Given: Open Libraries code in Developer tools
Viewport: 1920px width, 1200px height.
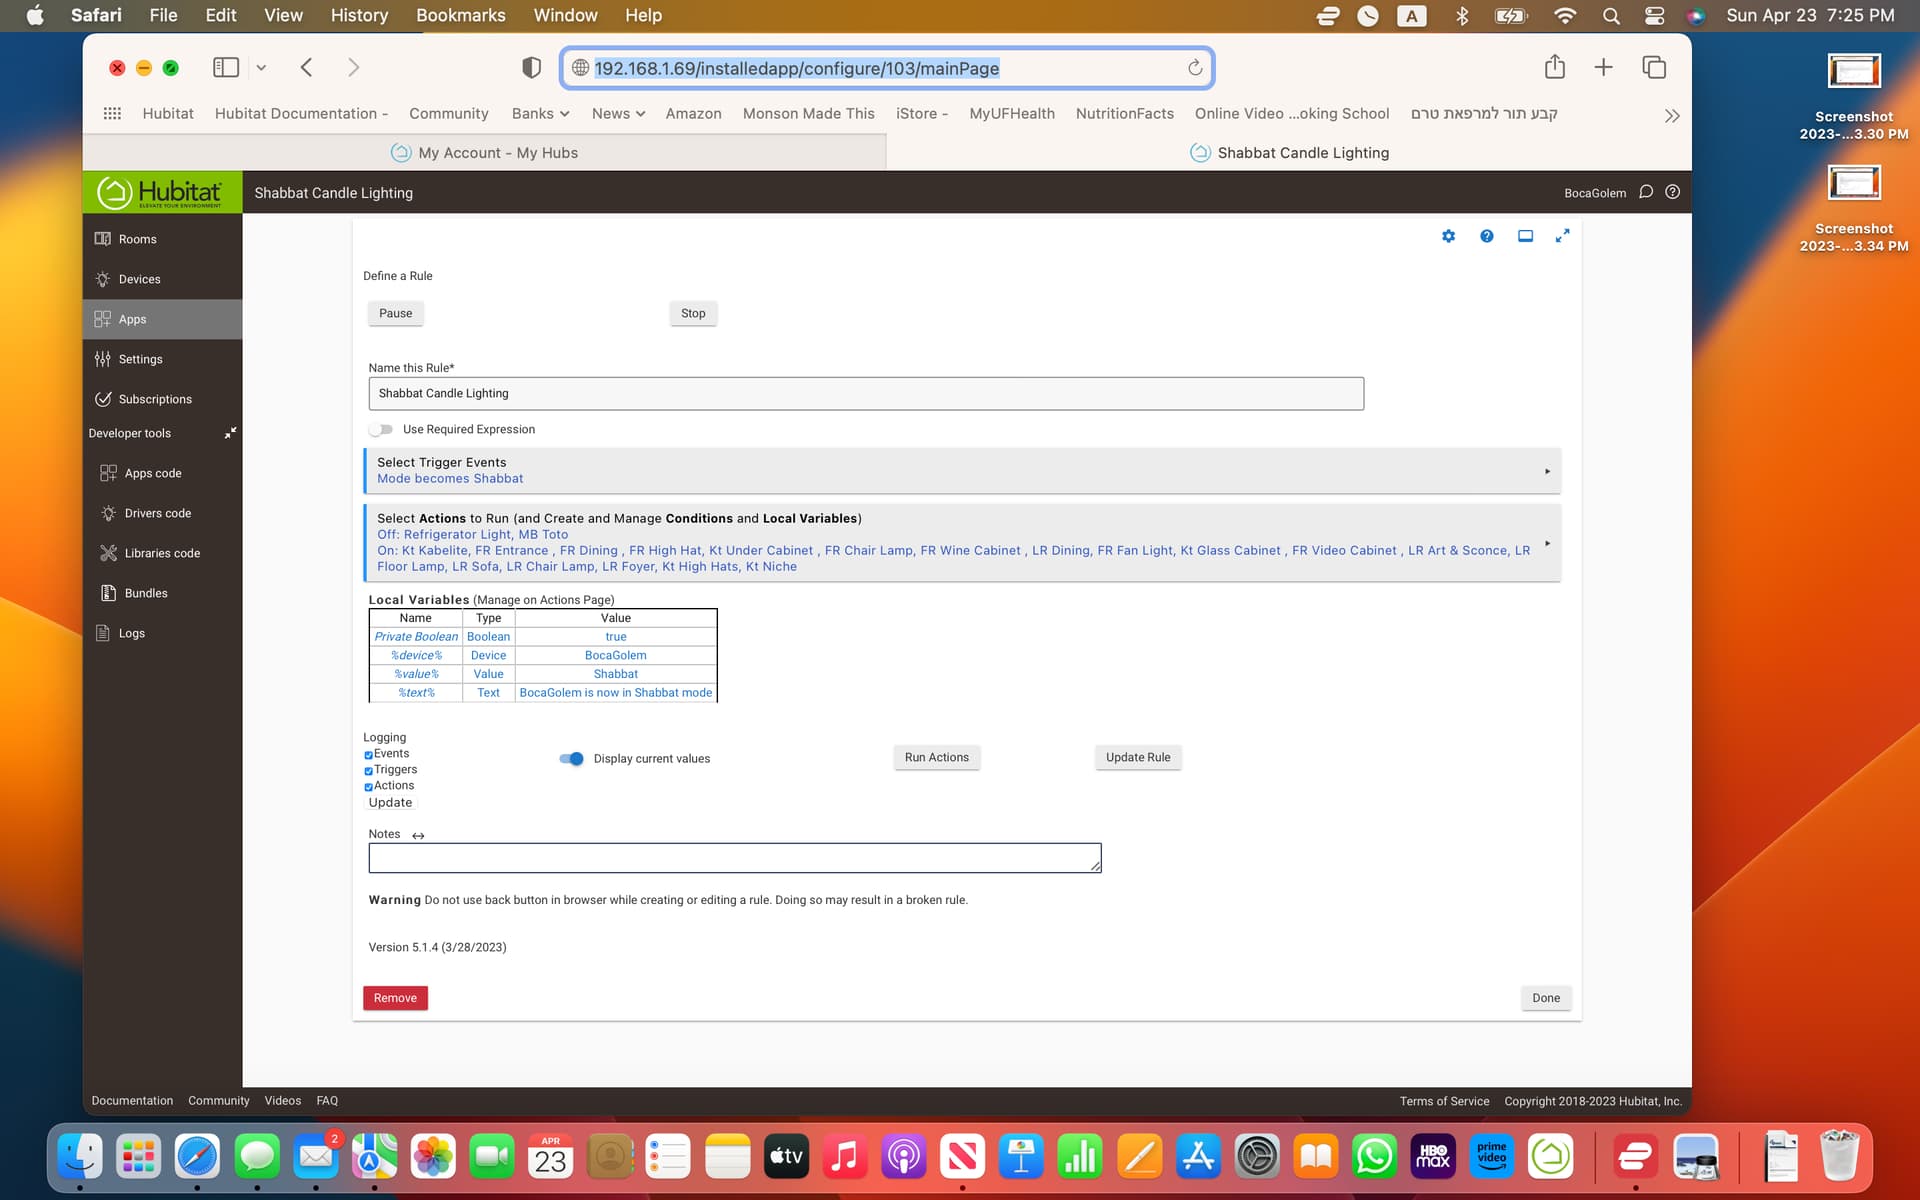Looking at the screenshot, I should [162, 553].
